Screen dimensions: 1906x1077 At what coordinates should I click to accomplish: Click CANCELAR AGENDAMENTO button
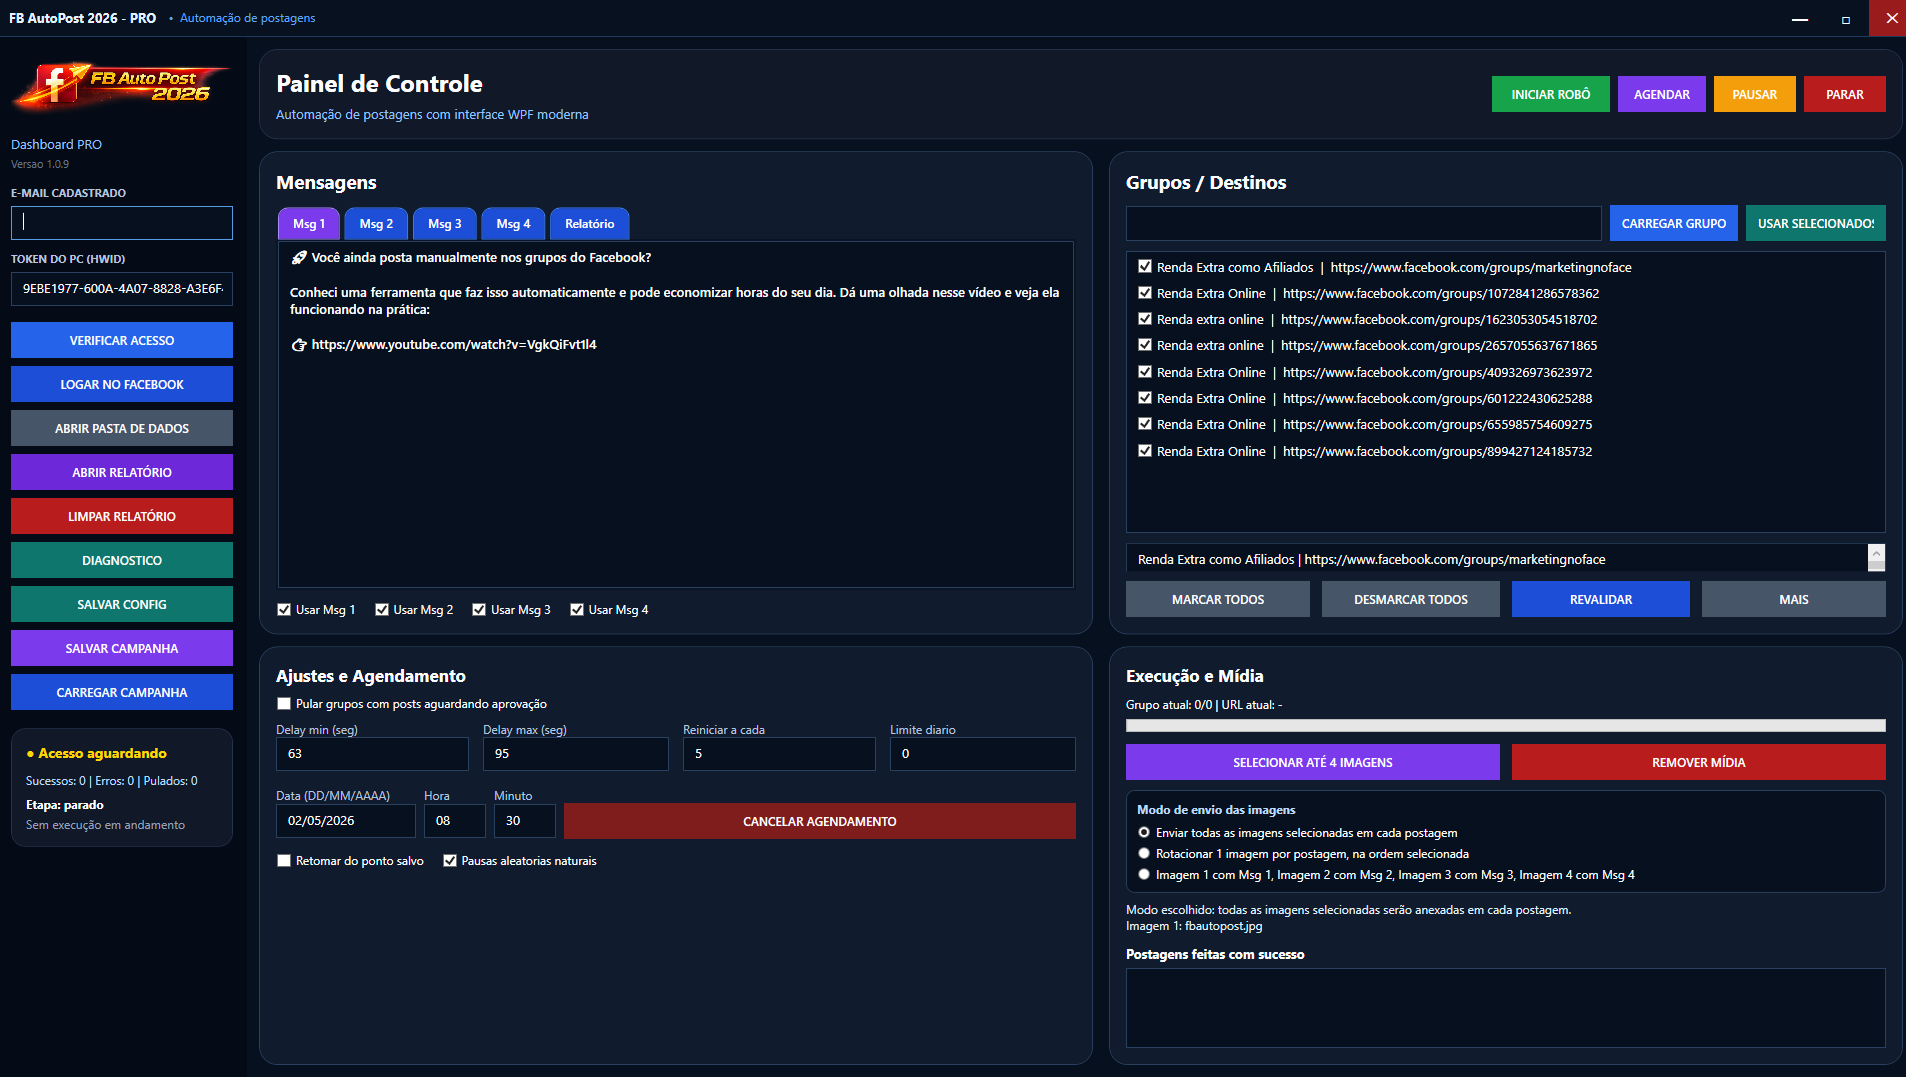point(820,821)
